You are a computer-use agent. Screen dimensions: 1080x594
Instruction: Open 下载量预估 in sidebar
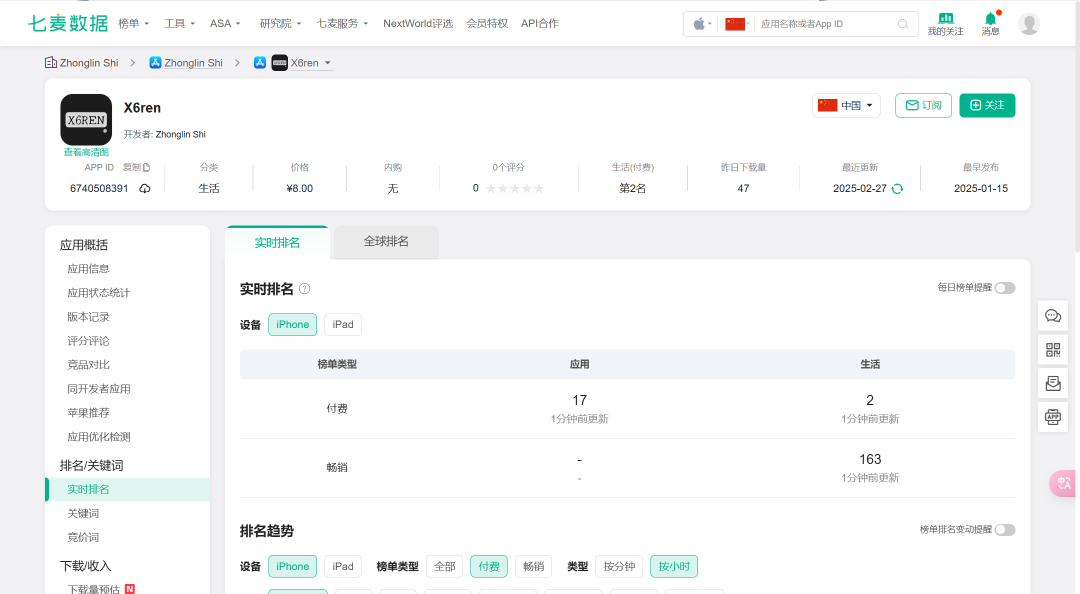(x=94, y=589)
